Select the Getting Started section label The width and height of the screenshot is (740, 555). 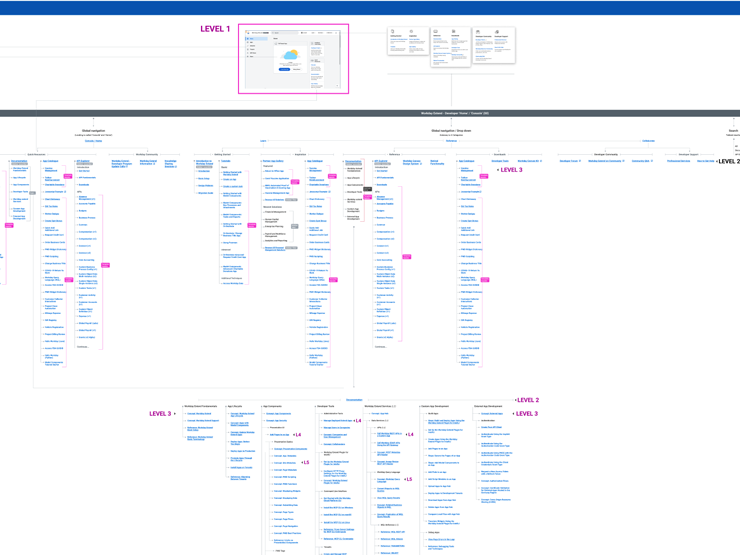pyautogui.click(x=223, y=154)
